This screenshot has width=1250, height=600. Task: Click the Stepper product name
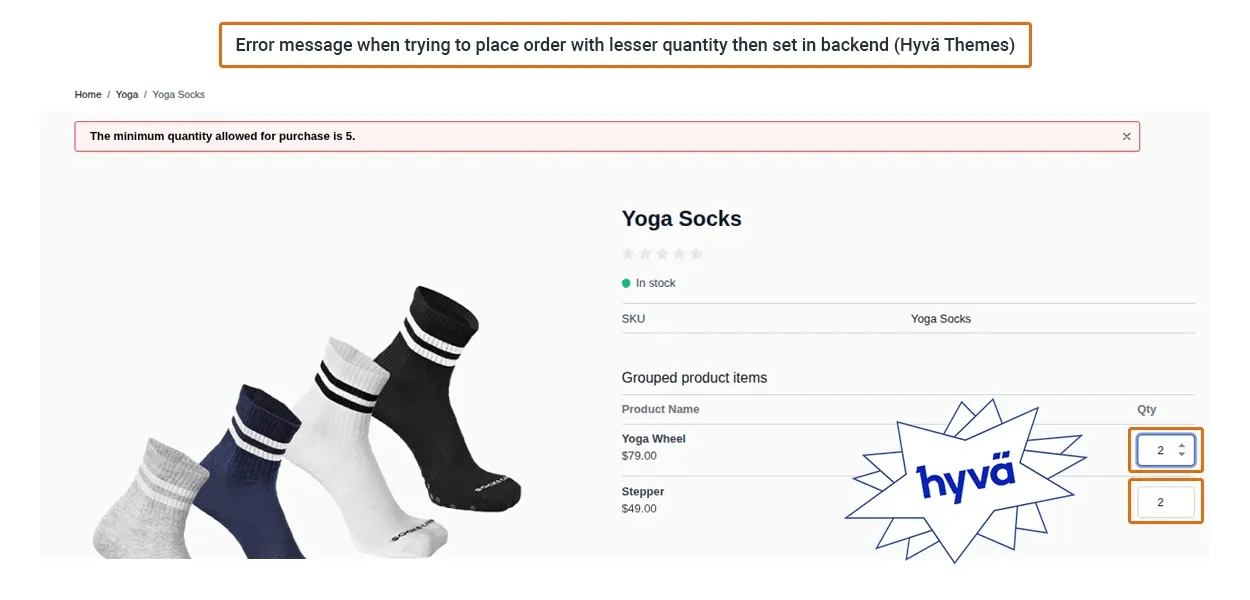(643, 492)
